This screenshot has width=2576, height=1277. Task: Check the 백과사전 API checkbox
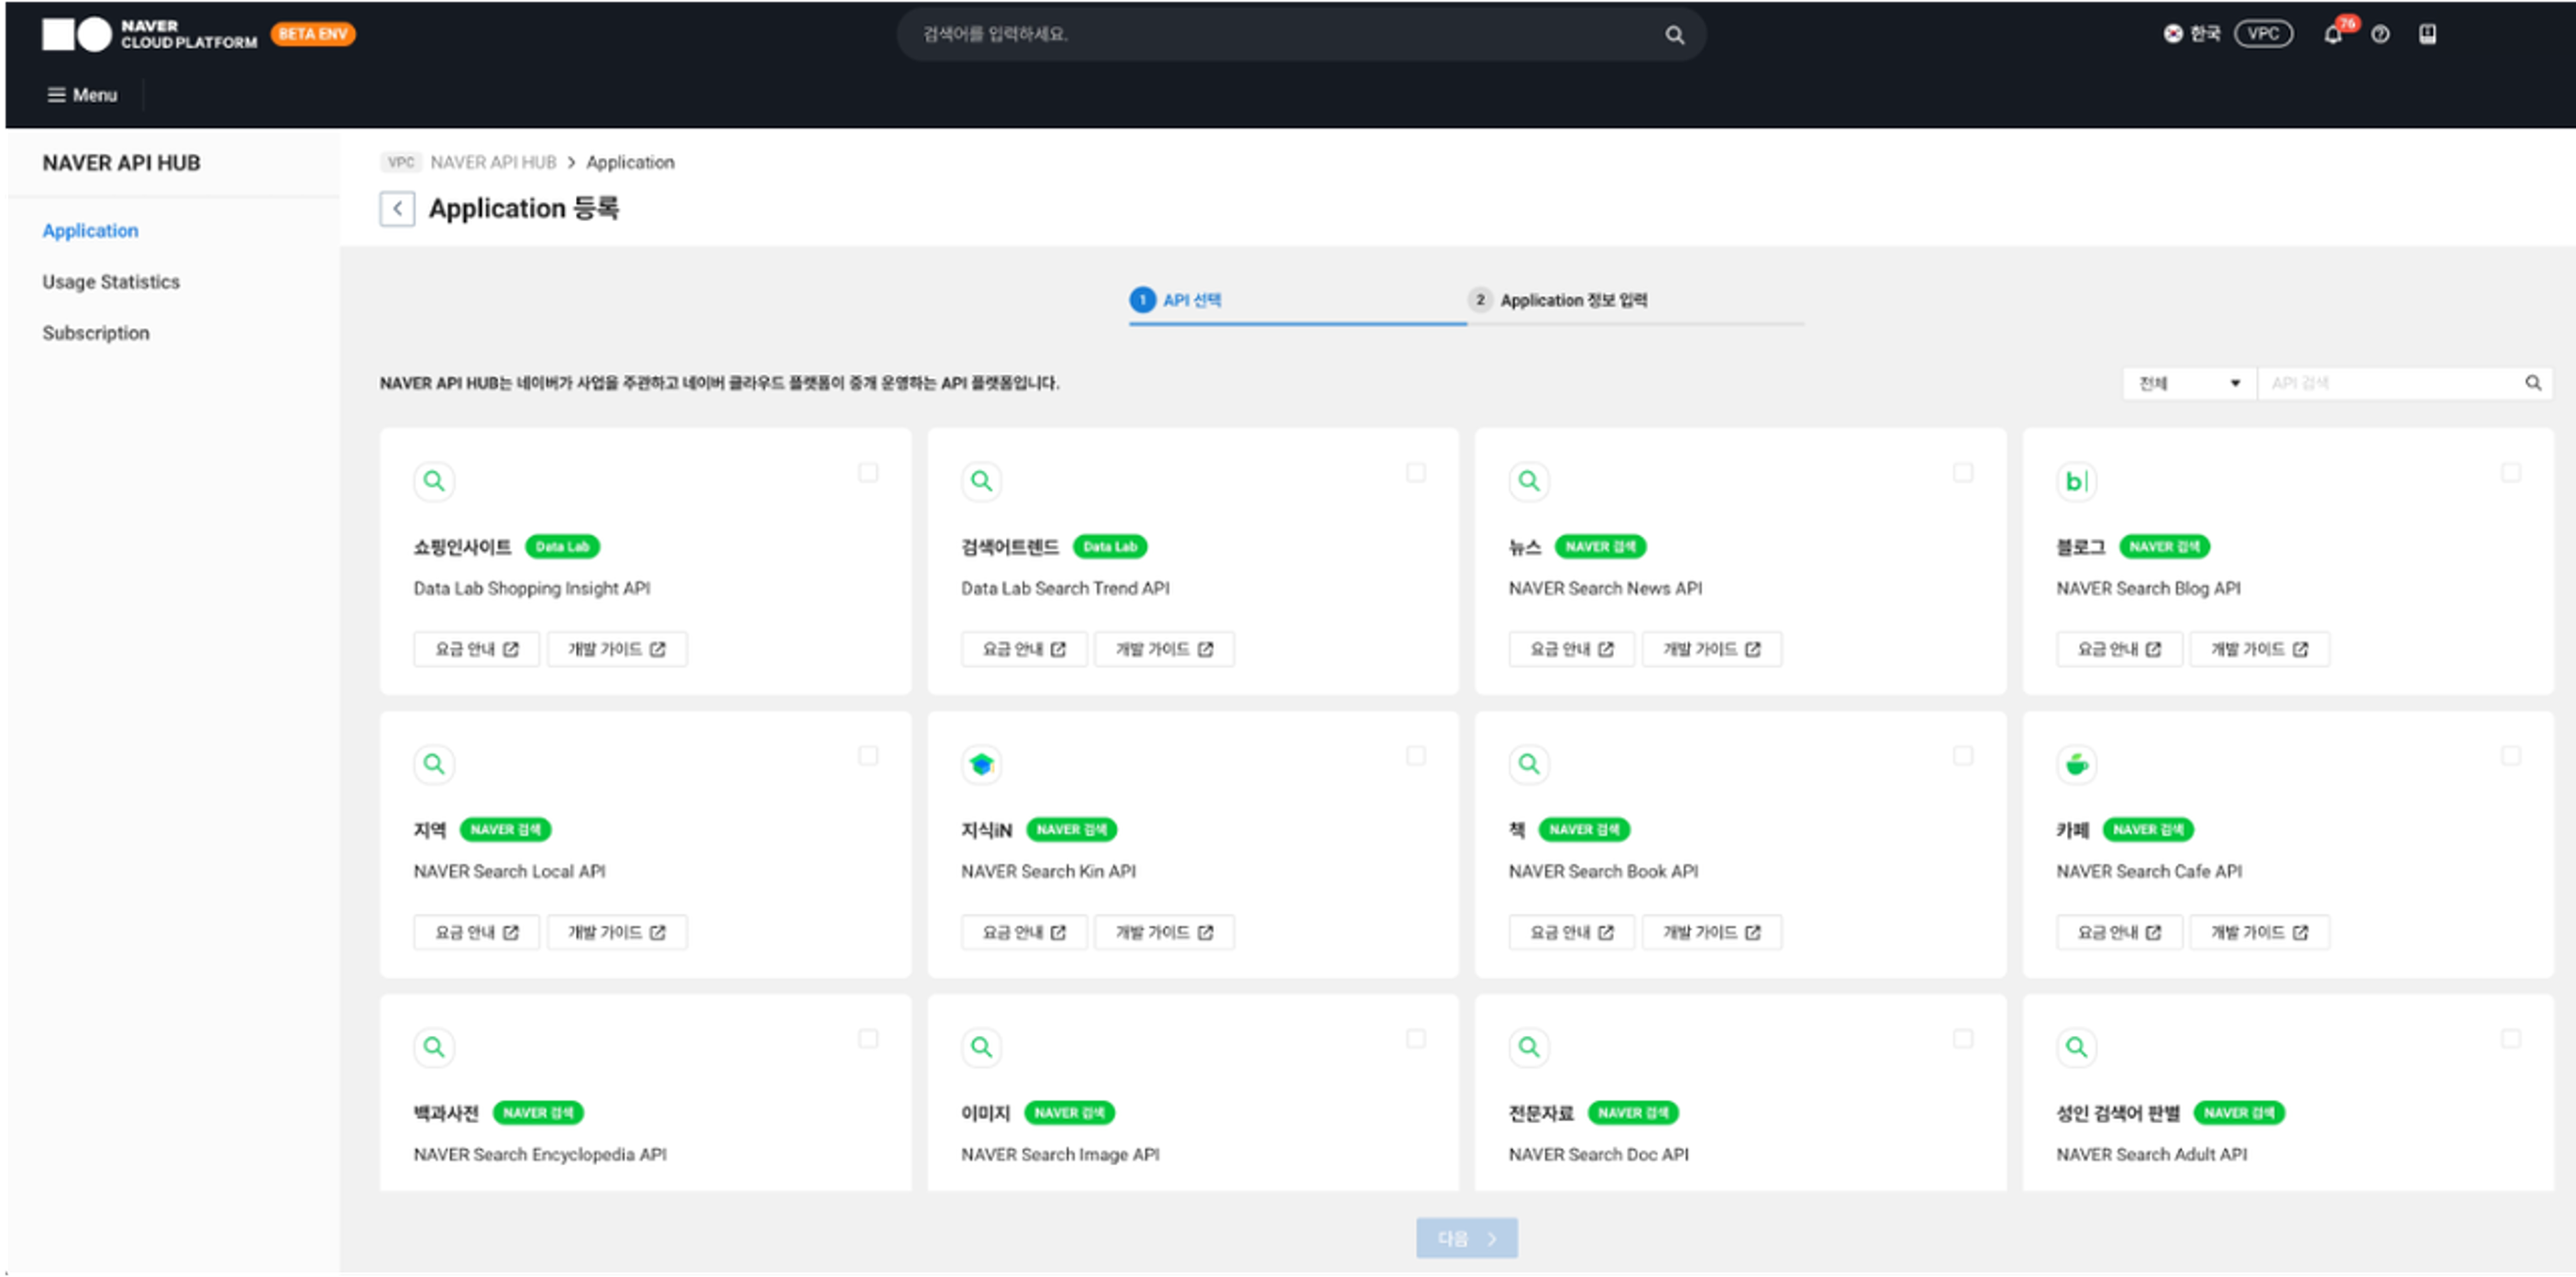[x=868, y=1038]
